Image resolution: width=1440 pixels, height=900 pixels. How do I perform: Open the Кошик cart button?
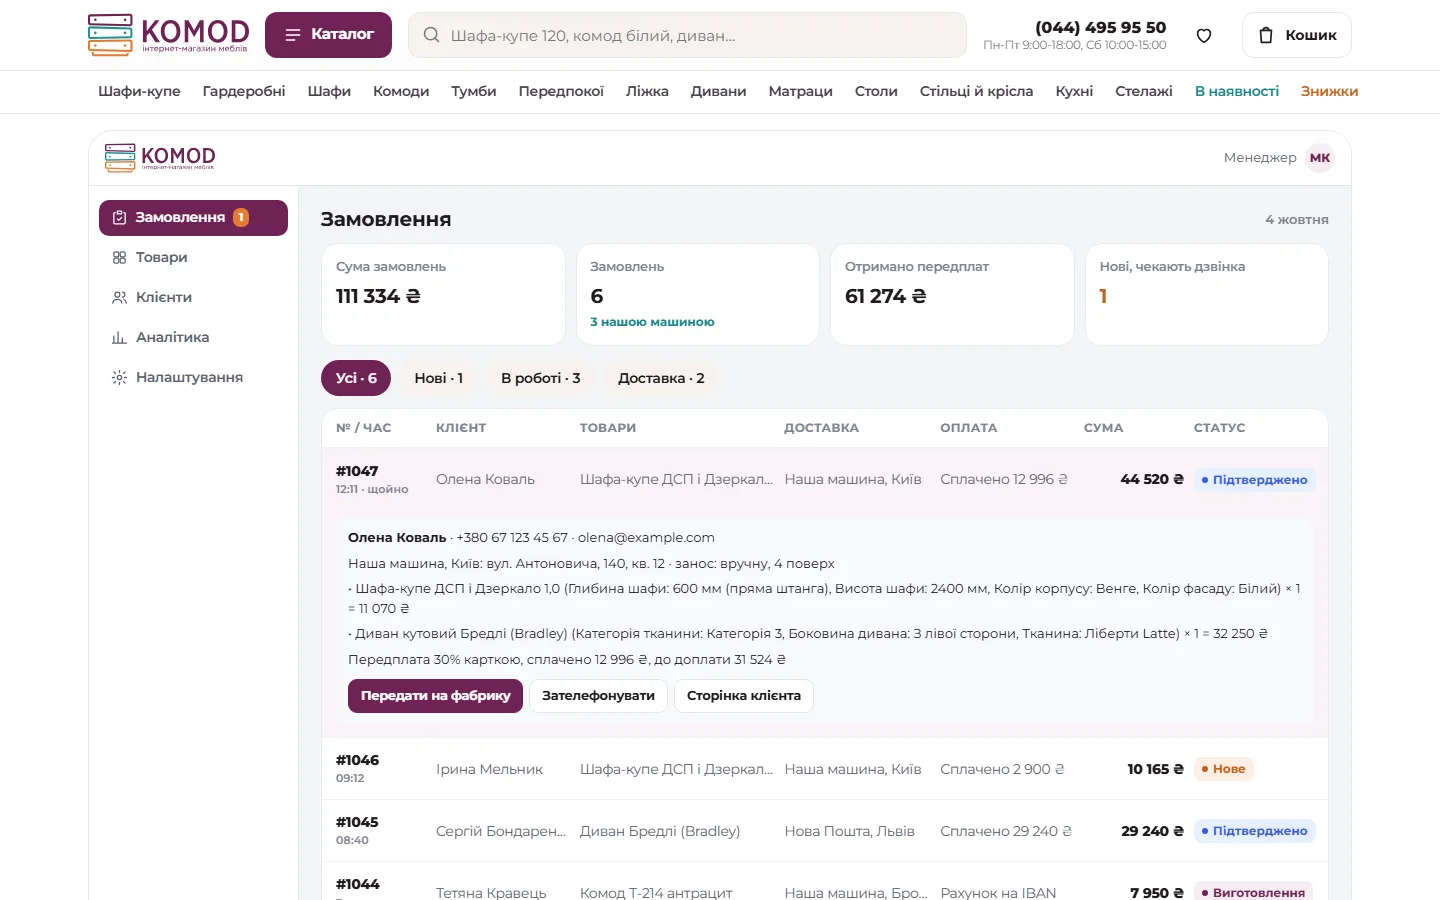pyautogui.click(x=1297, y=35)
